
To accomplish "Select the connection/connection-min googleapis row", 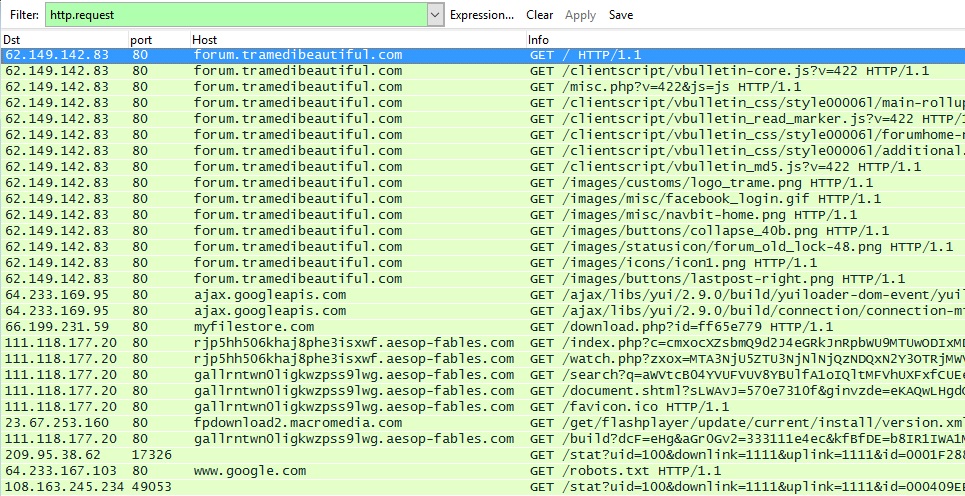I will [482, 311].
